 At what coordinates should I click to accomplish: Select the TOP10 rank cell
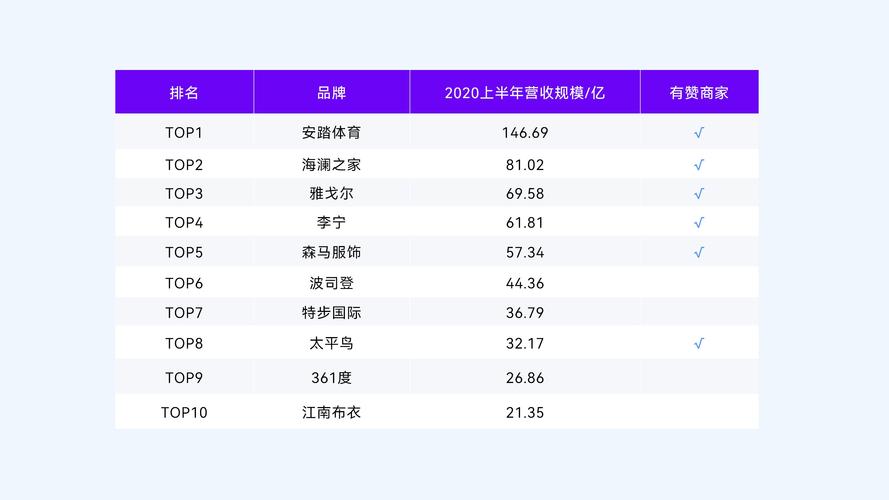[184, 412]
